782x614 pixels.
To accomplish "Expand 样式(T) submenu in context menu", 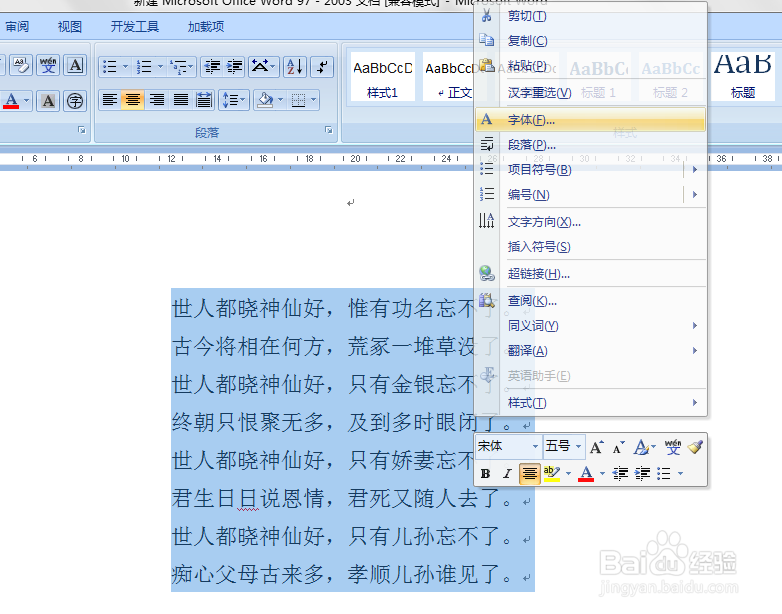I will pyautogui.click(x=591, y=403).
